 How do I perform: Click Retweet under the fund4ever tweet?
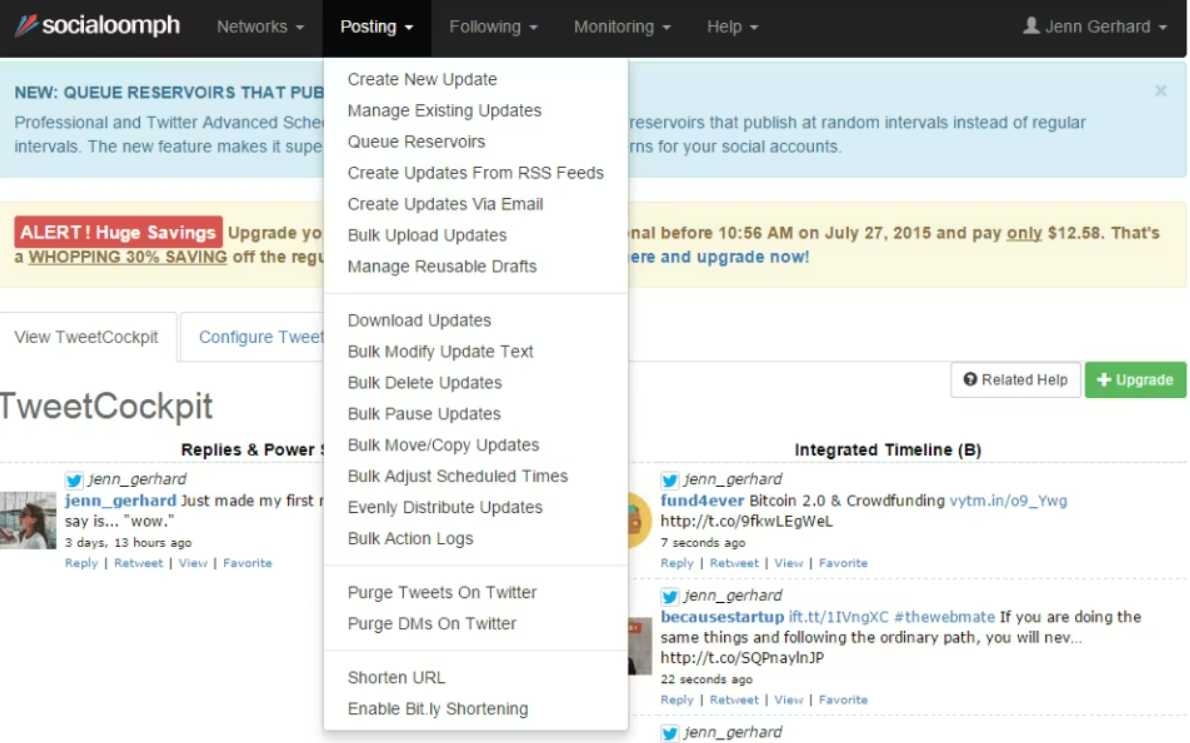pos(734,563)
